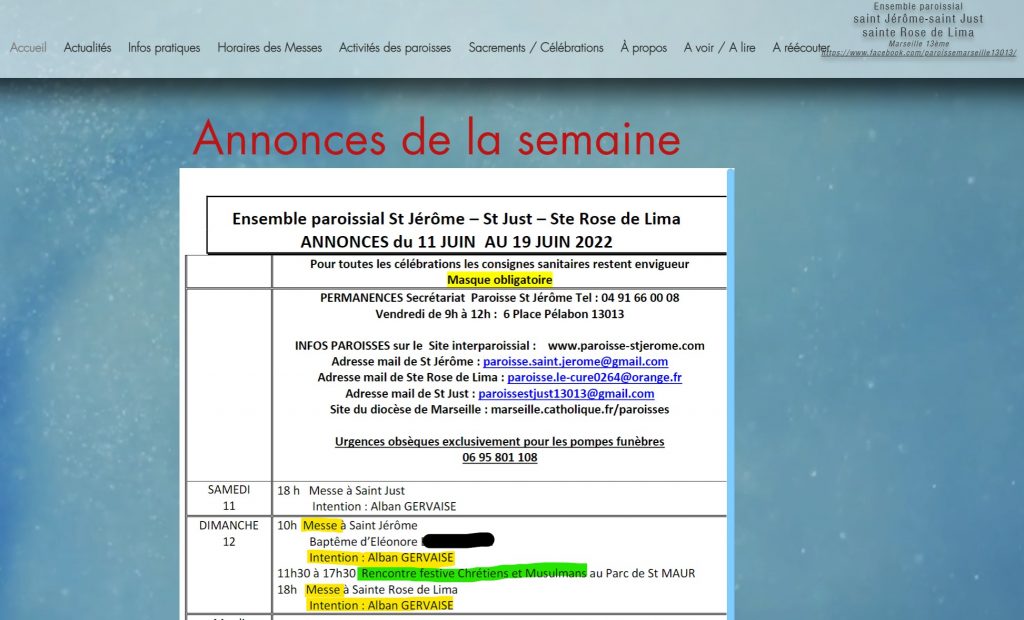Open the paroisse.le-cure0264@orange.fr email link
Image resolution: width=1024 pixels, height=620 pixels.
pyautogui.click(x=594, y=377)
